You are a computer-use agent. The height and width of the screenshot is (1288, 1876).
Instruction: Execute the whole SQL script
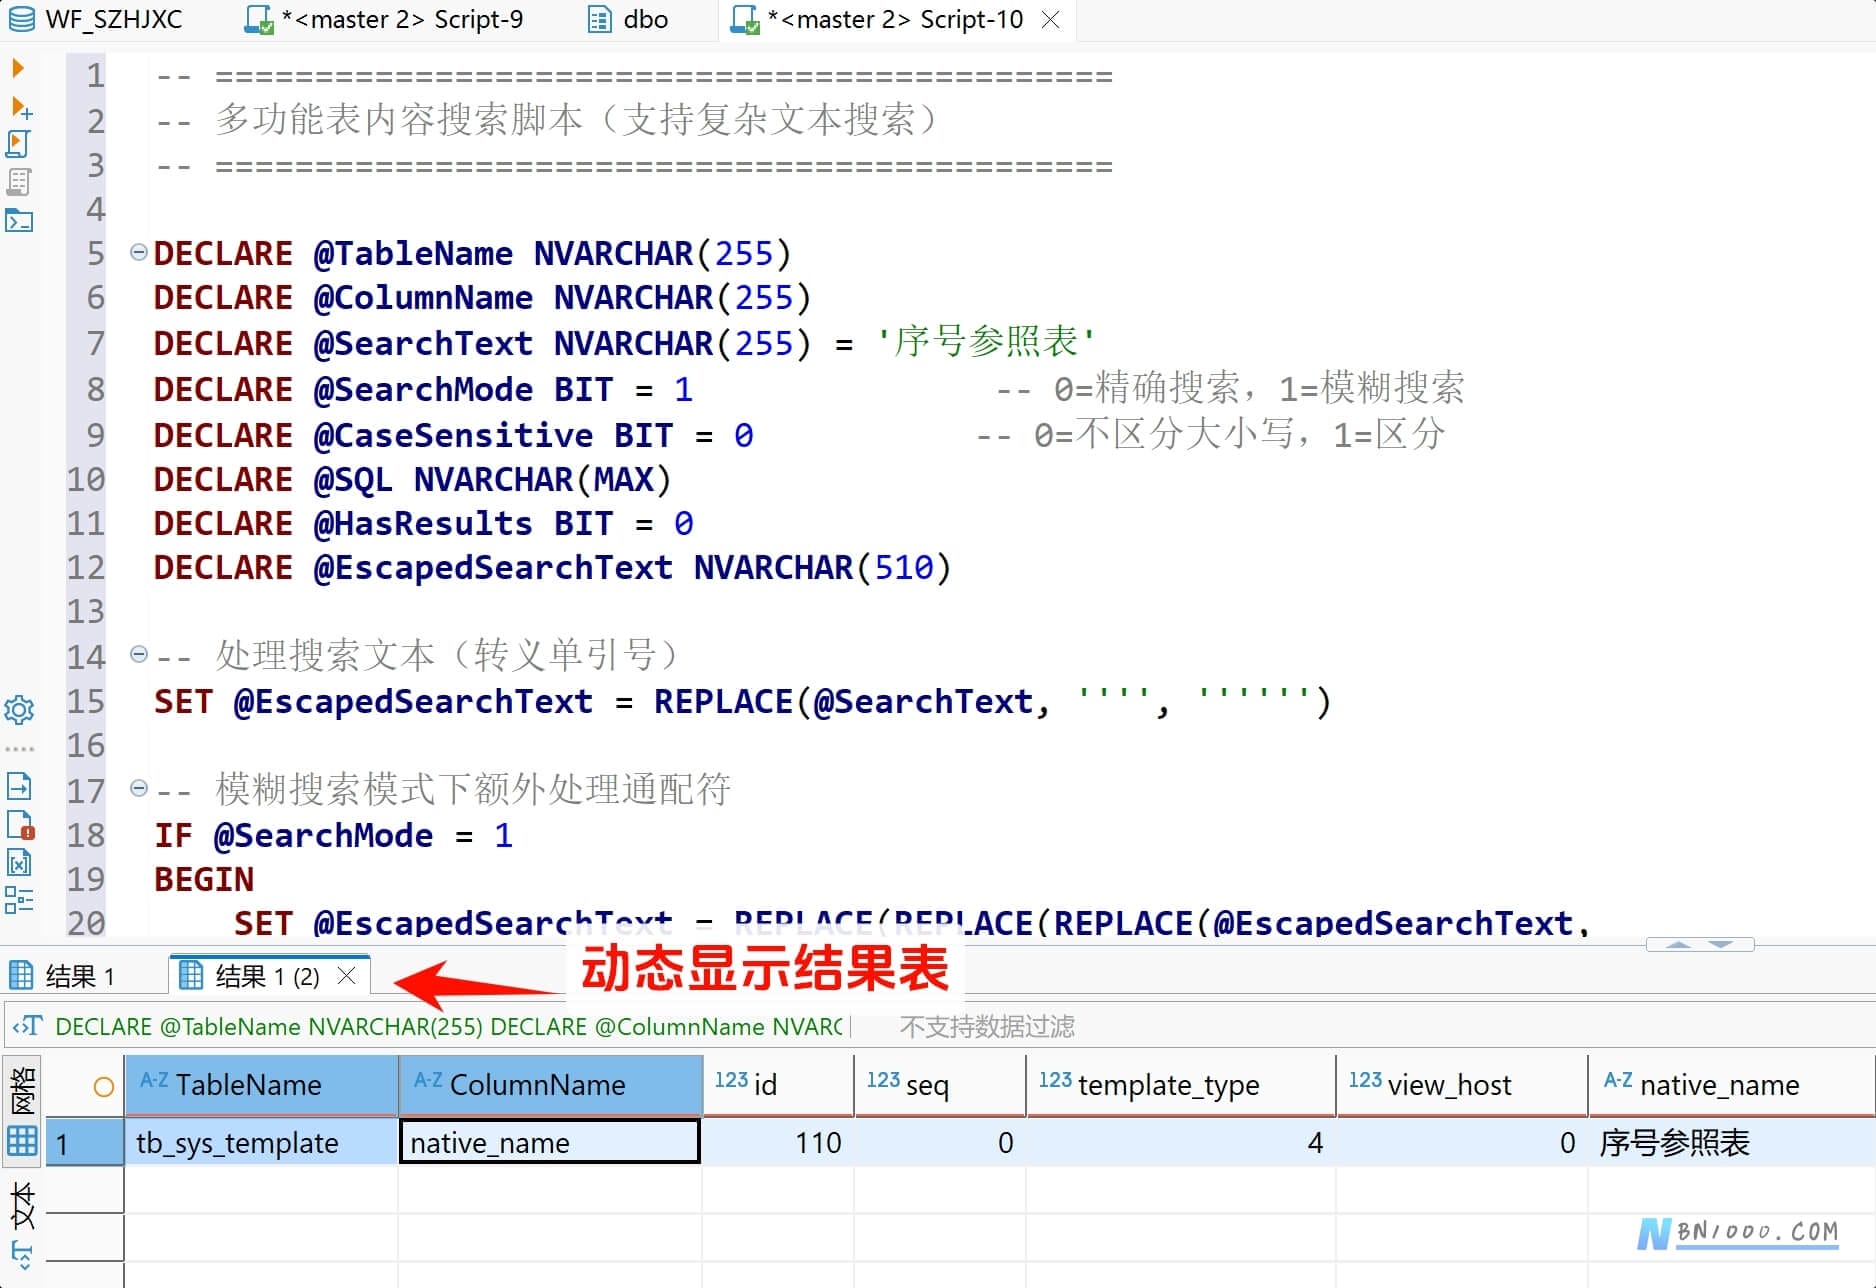19,143
